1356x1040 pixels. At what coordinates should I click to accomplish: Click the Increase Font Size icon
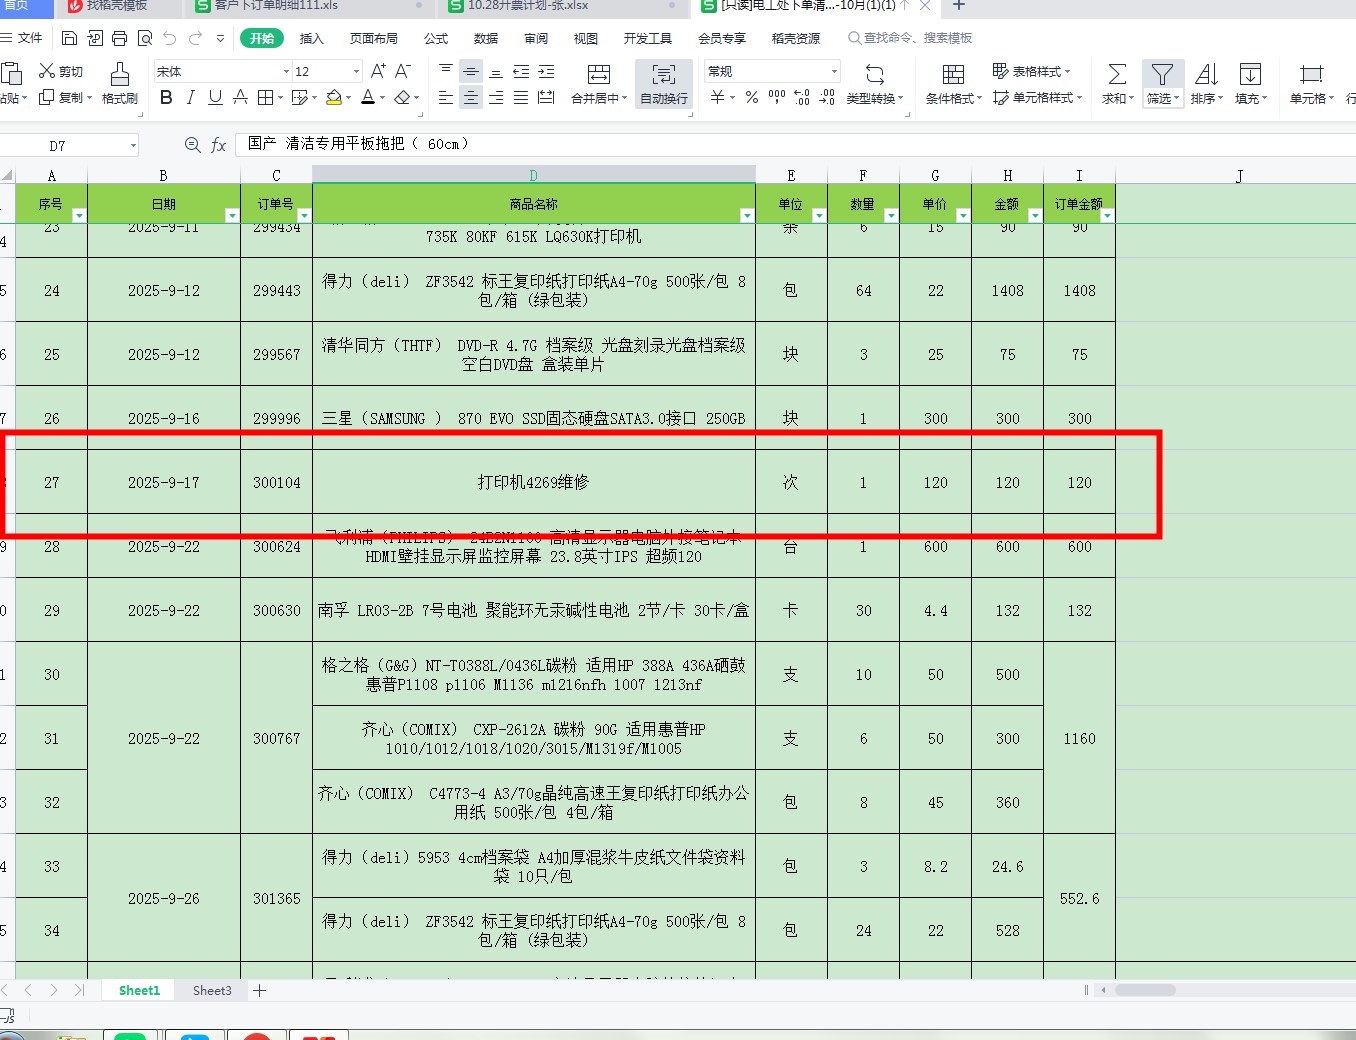tap(378, 71)
